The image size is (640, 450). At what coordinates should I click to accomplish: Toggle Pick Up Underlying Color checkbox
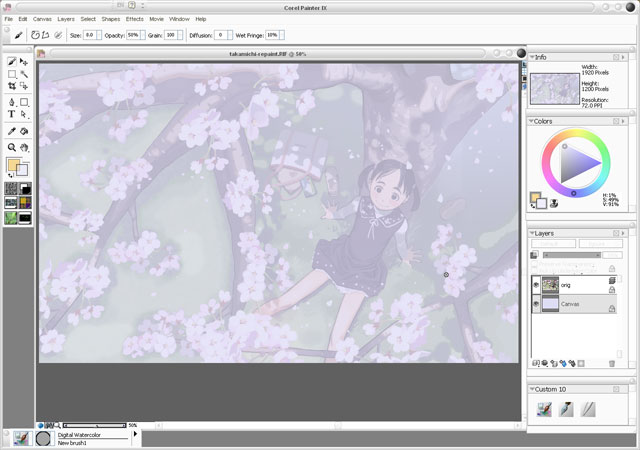pos(534,271)
